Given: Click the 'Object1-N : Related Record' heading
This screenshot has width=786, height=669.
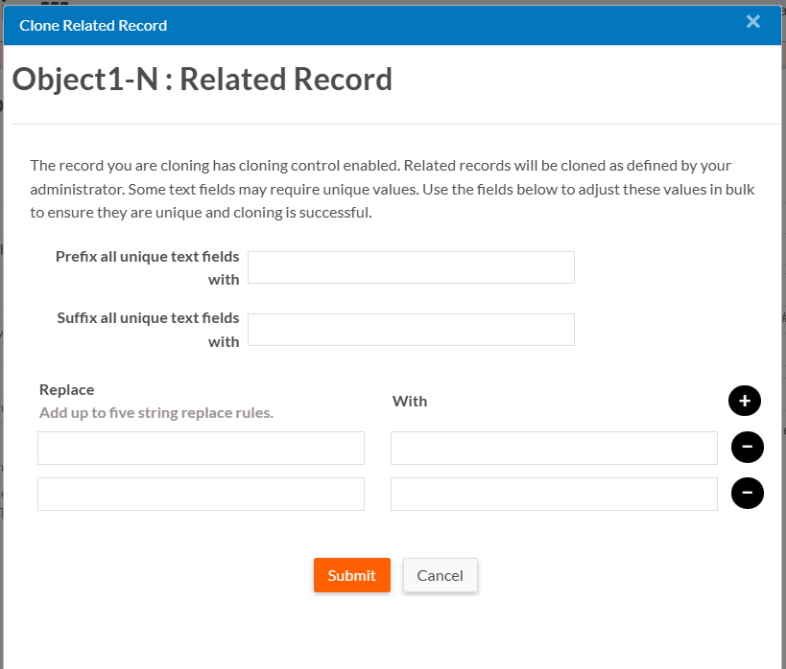Looking at the screenshot, I should [x=202, y=80].
